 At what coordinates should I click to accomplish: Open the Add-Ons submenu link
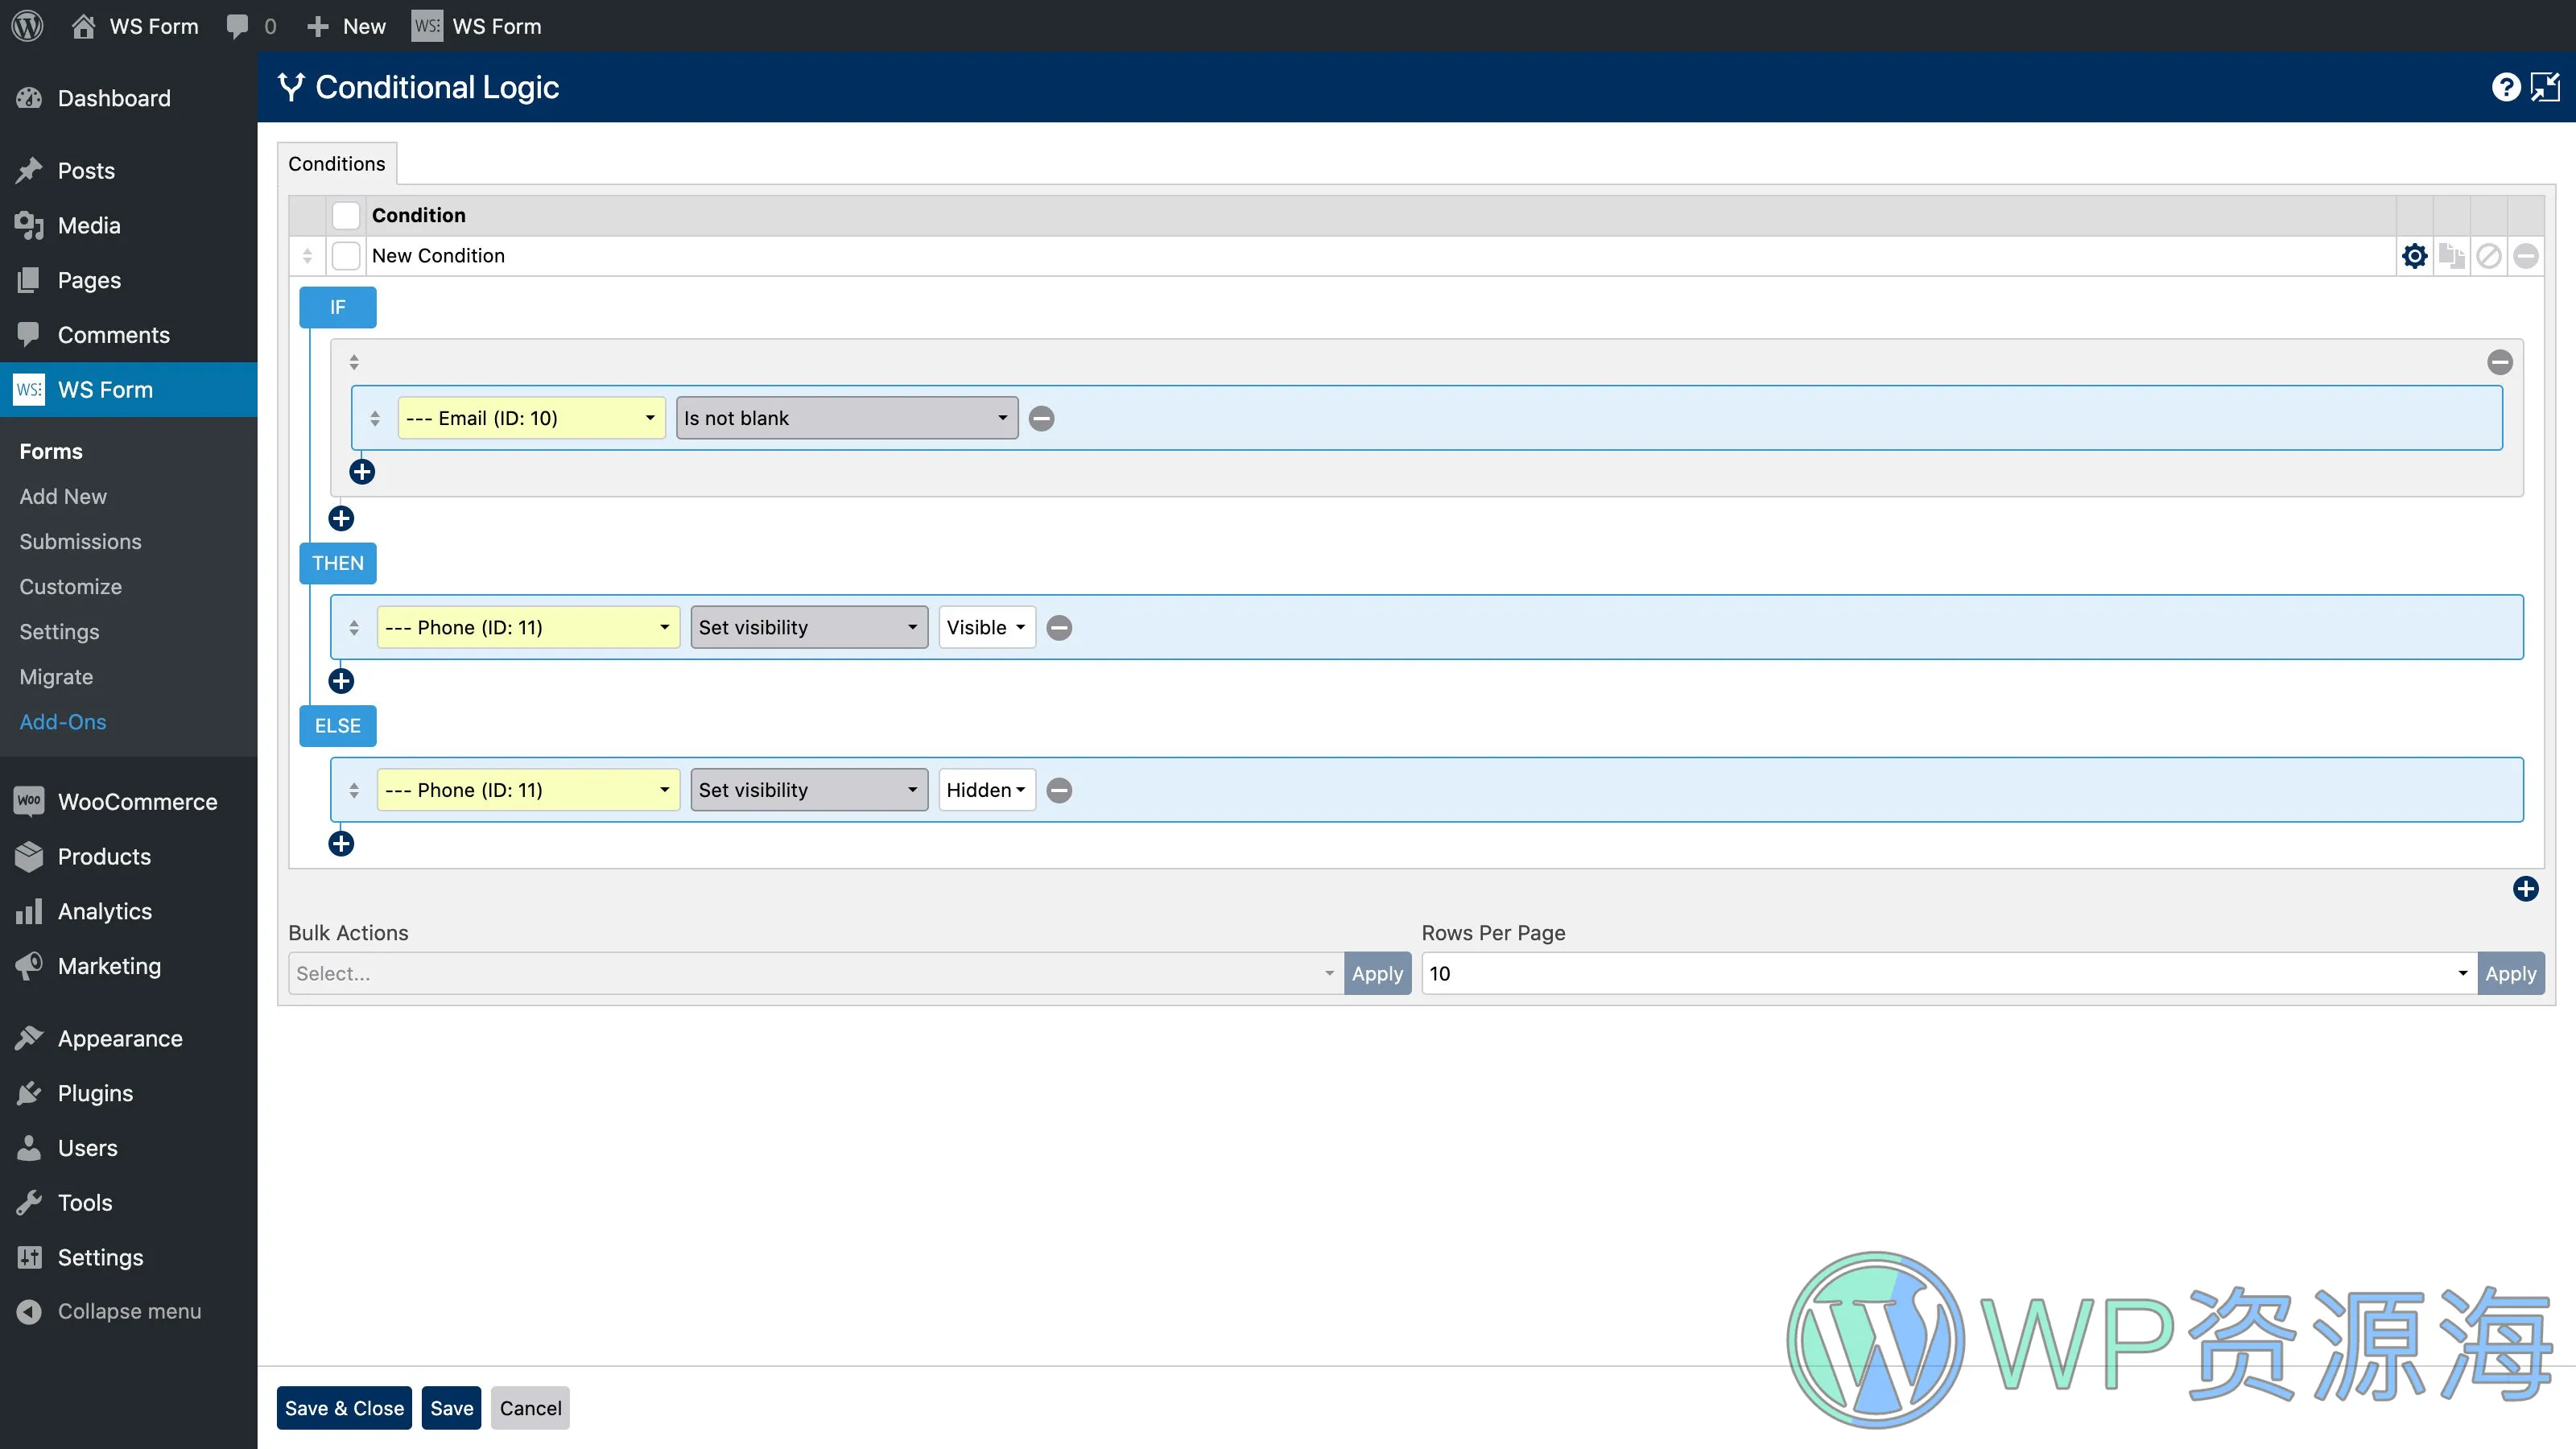point(63,722)
